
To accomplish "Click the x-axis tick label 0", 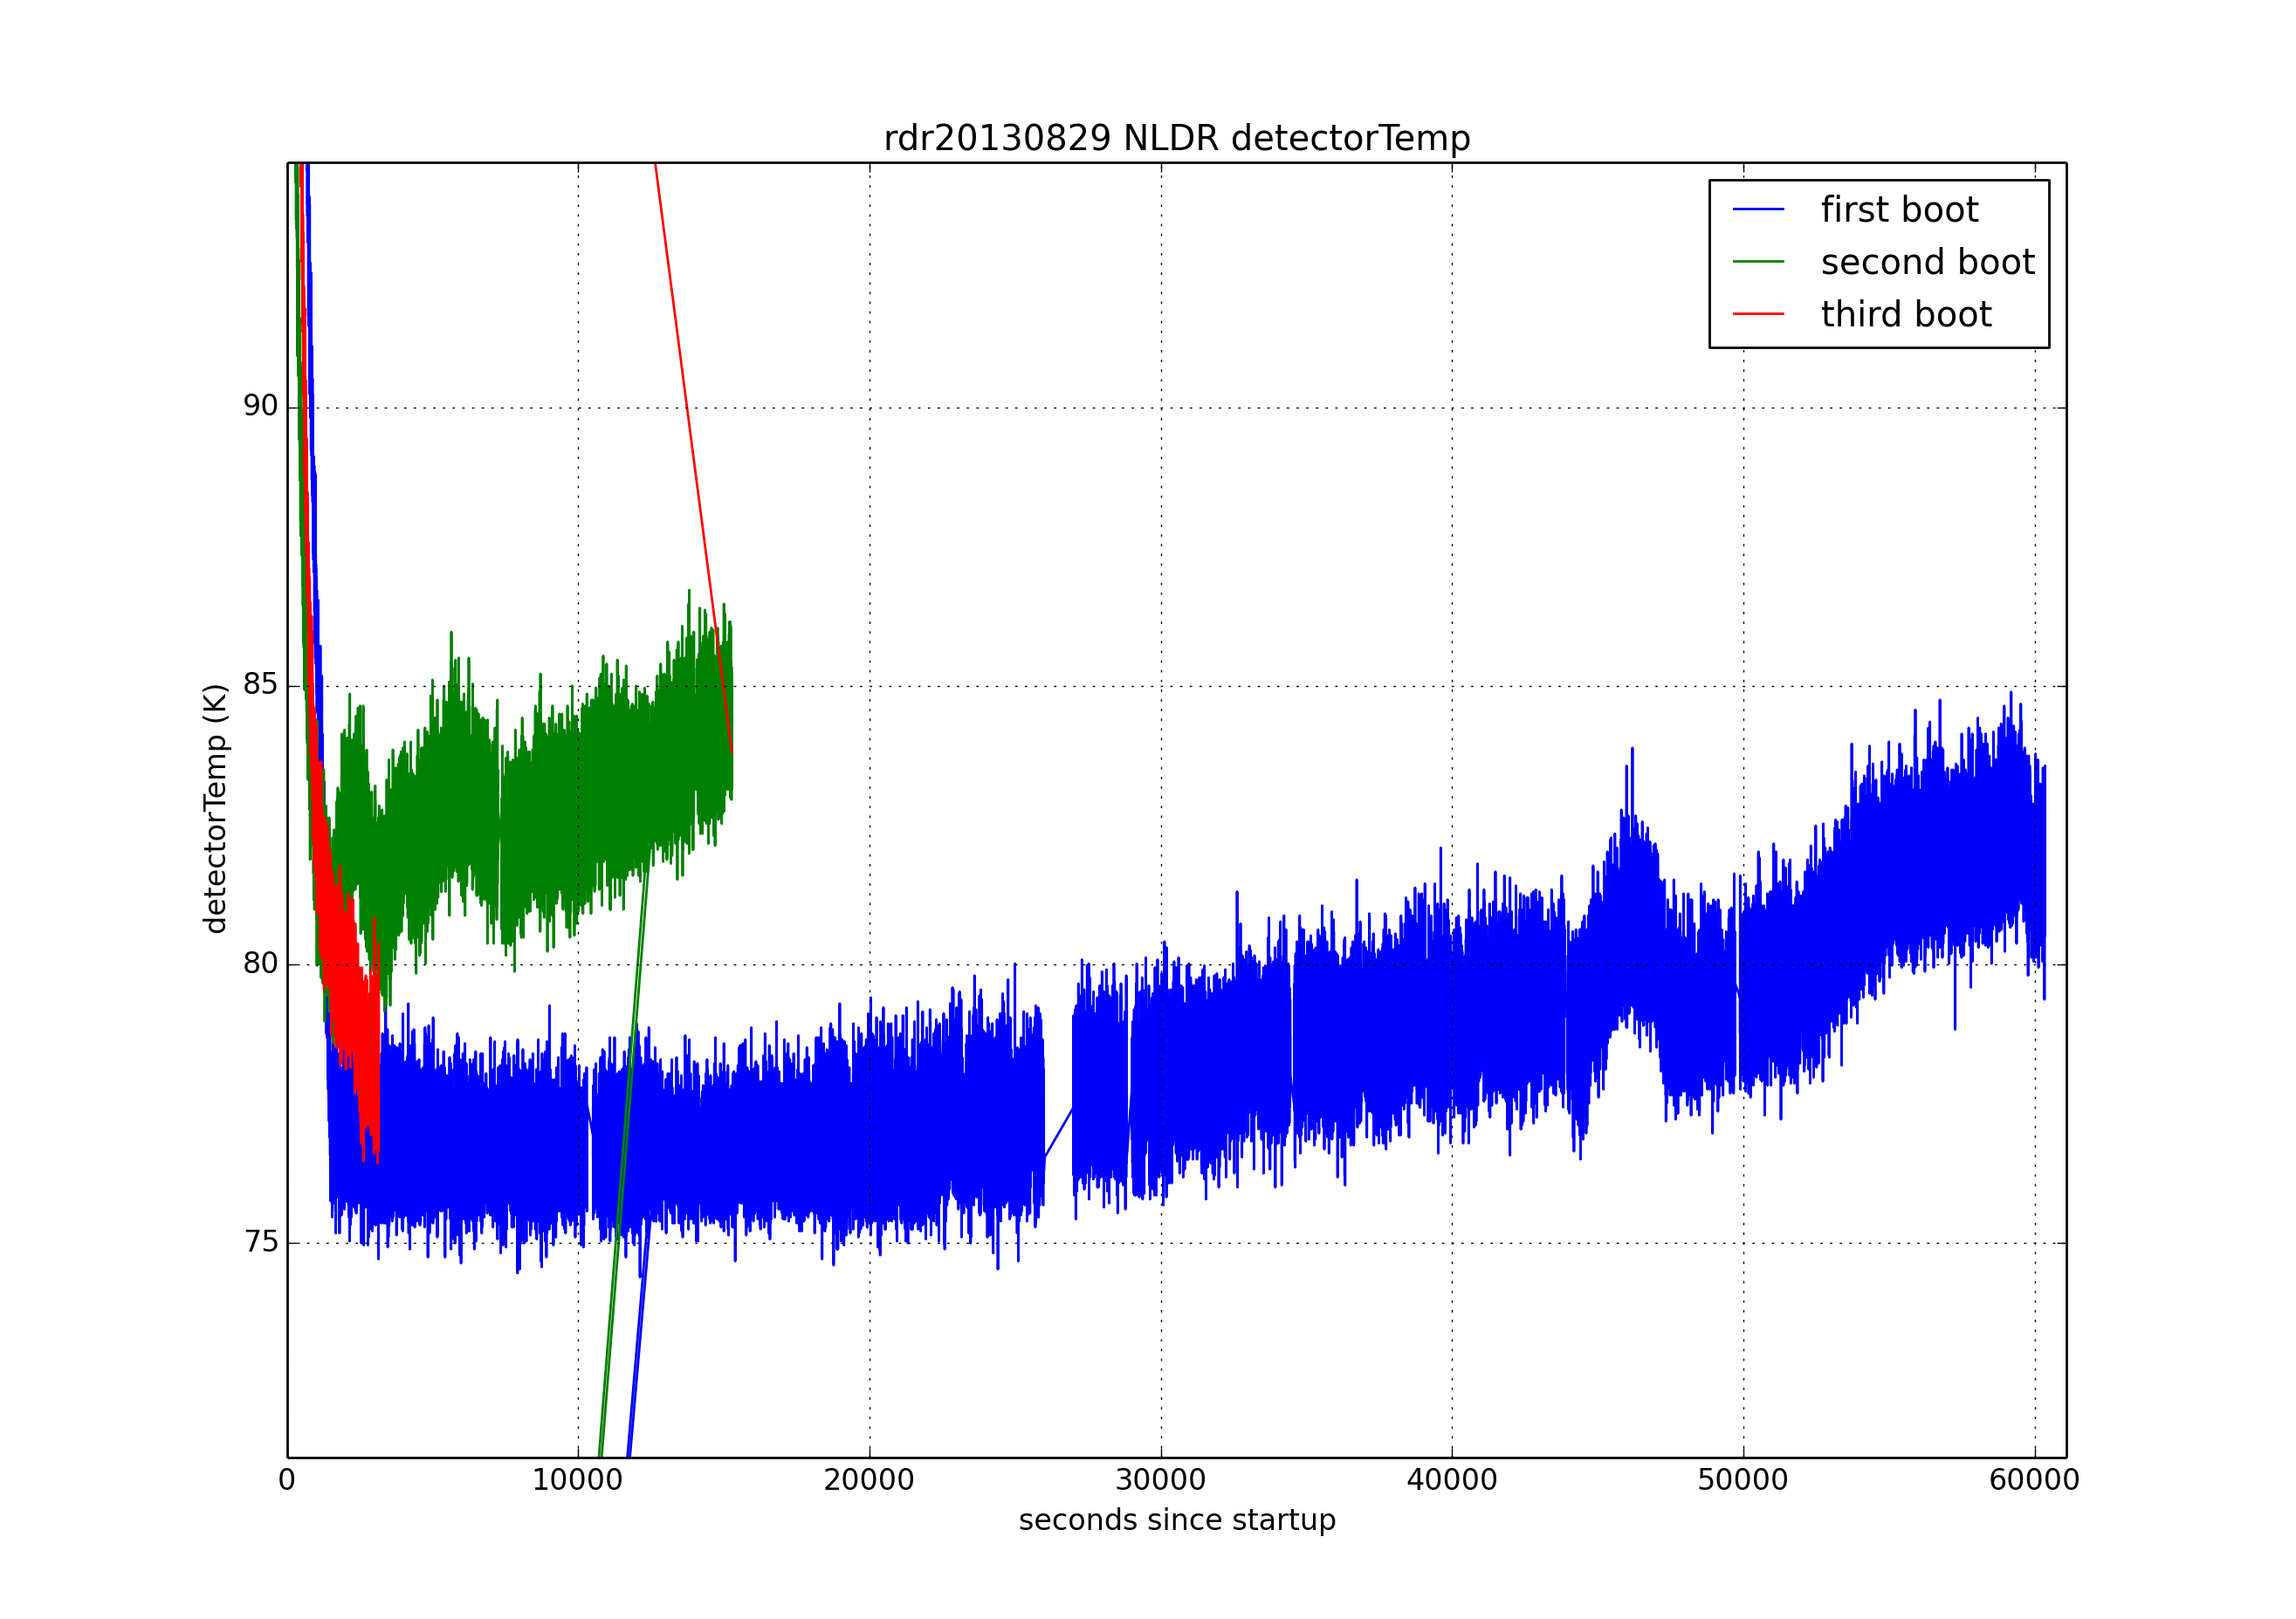I will coord(287,1480).
